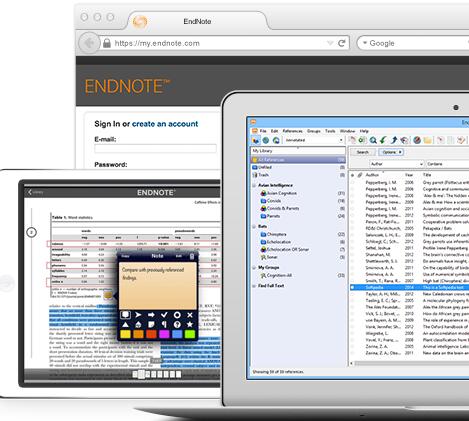Open the Contains comparison dropdown
469x421 pixels.
[447, 164]
